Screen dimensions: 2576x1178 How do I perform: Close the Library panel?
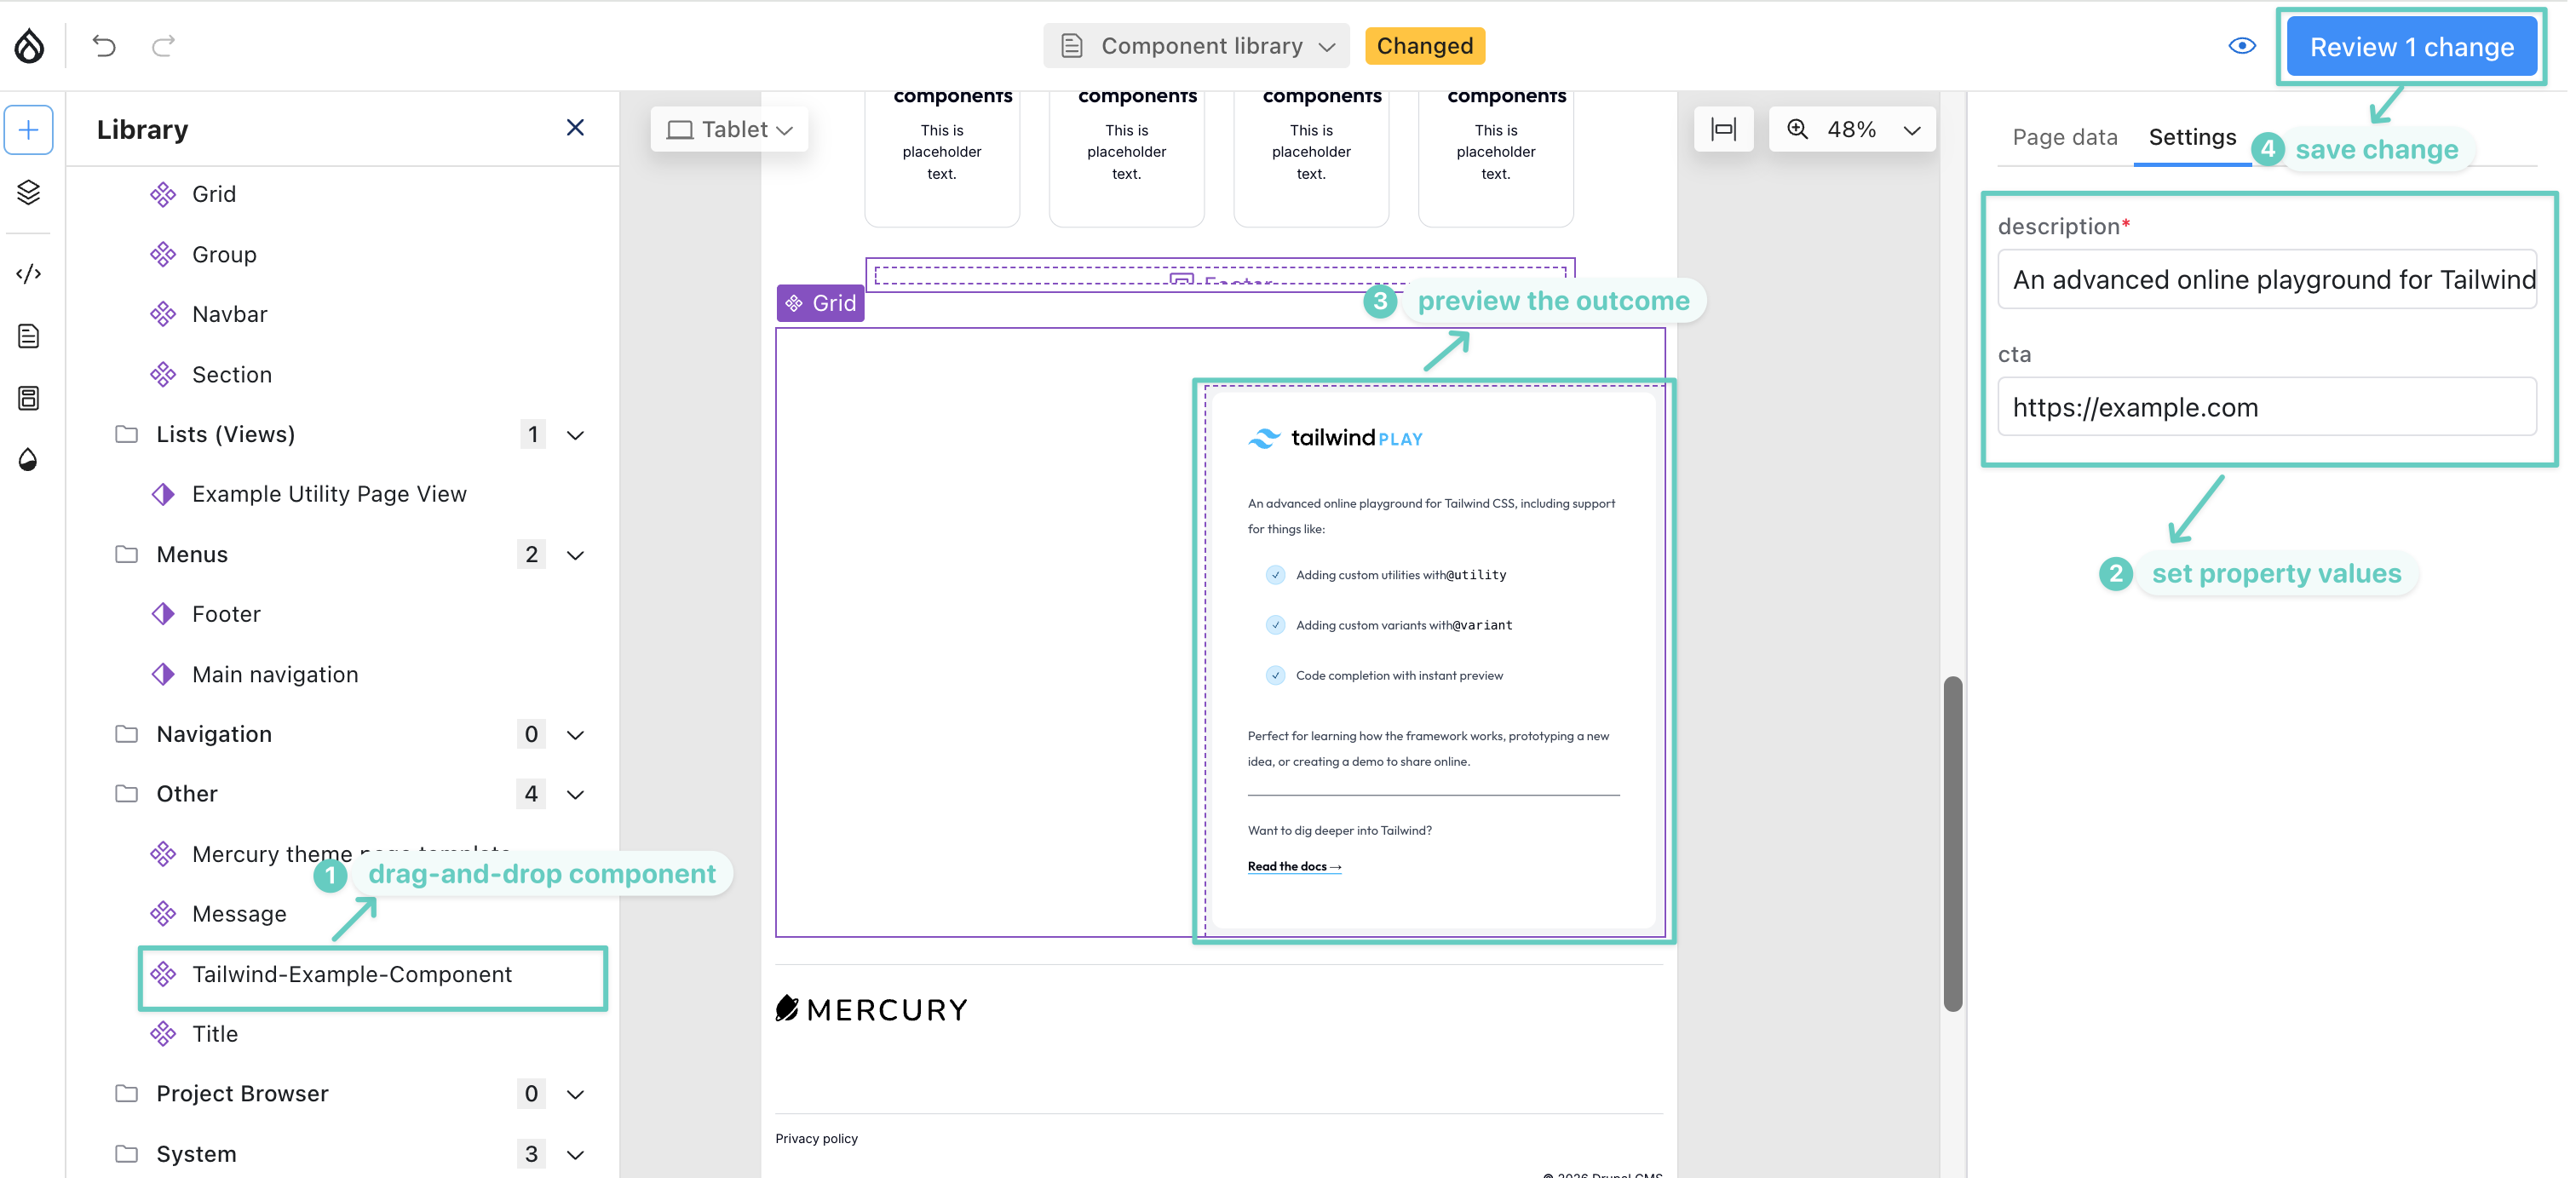(575, 128)
